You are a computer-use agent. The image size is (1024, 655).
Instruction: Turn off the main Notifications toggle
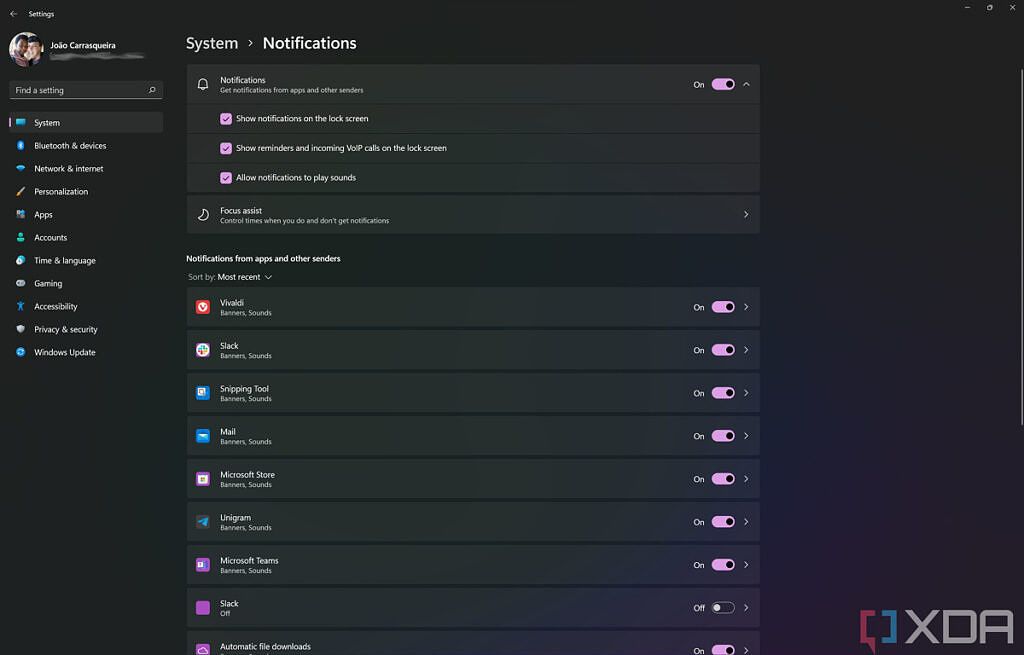[x=723, y=84]
